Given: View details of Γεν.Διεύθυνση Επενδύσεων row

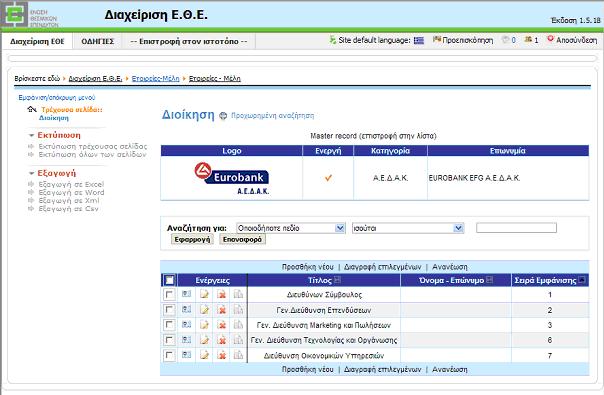Looking at the screenshot, I should pos(186,309).
